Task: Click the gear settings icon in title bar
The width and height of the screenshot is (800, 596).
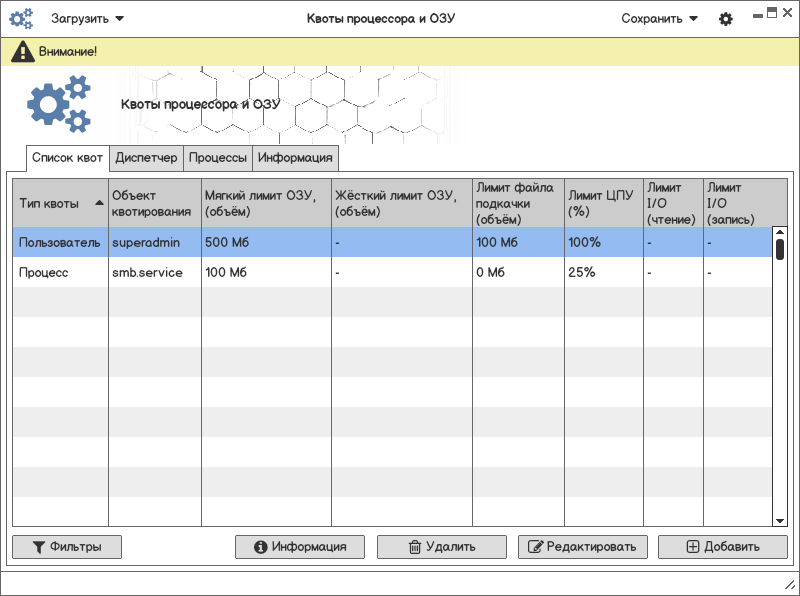Action: pyautogui.click(x=726, y=19)
